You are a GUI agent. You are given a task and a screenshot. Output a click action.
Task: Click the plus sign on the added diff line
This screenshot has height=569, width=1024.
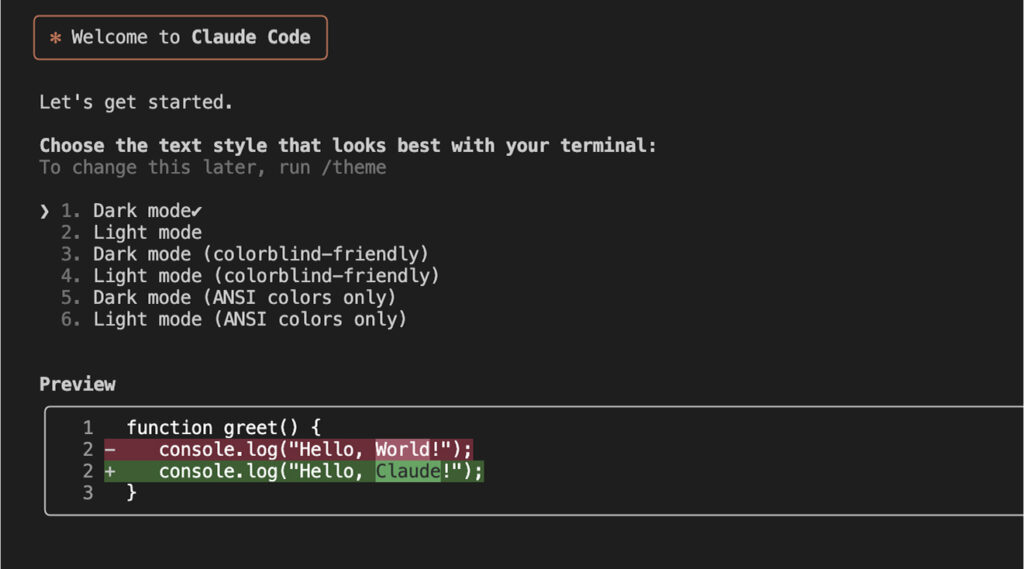point(110,471)
